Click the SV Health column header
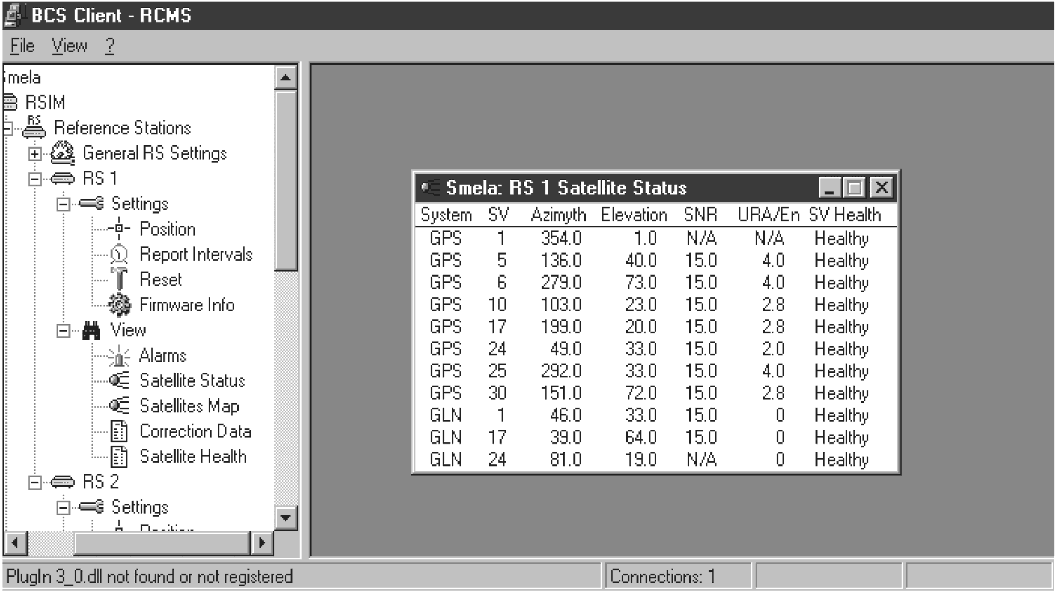The height and width of the screenshot is (593, 1056). (845, 215)
